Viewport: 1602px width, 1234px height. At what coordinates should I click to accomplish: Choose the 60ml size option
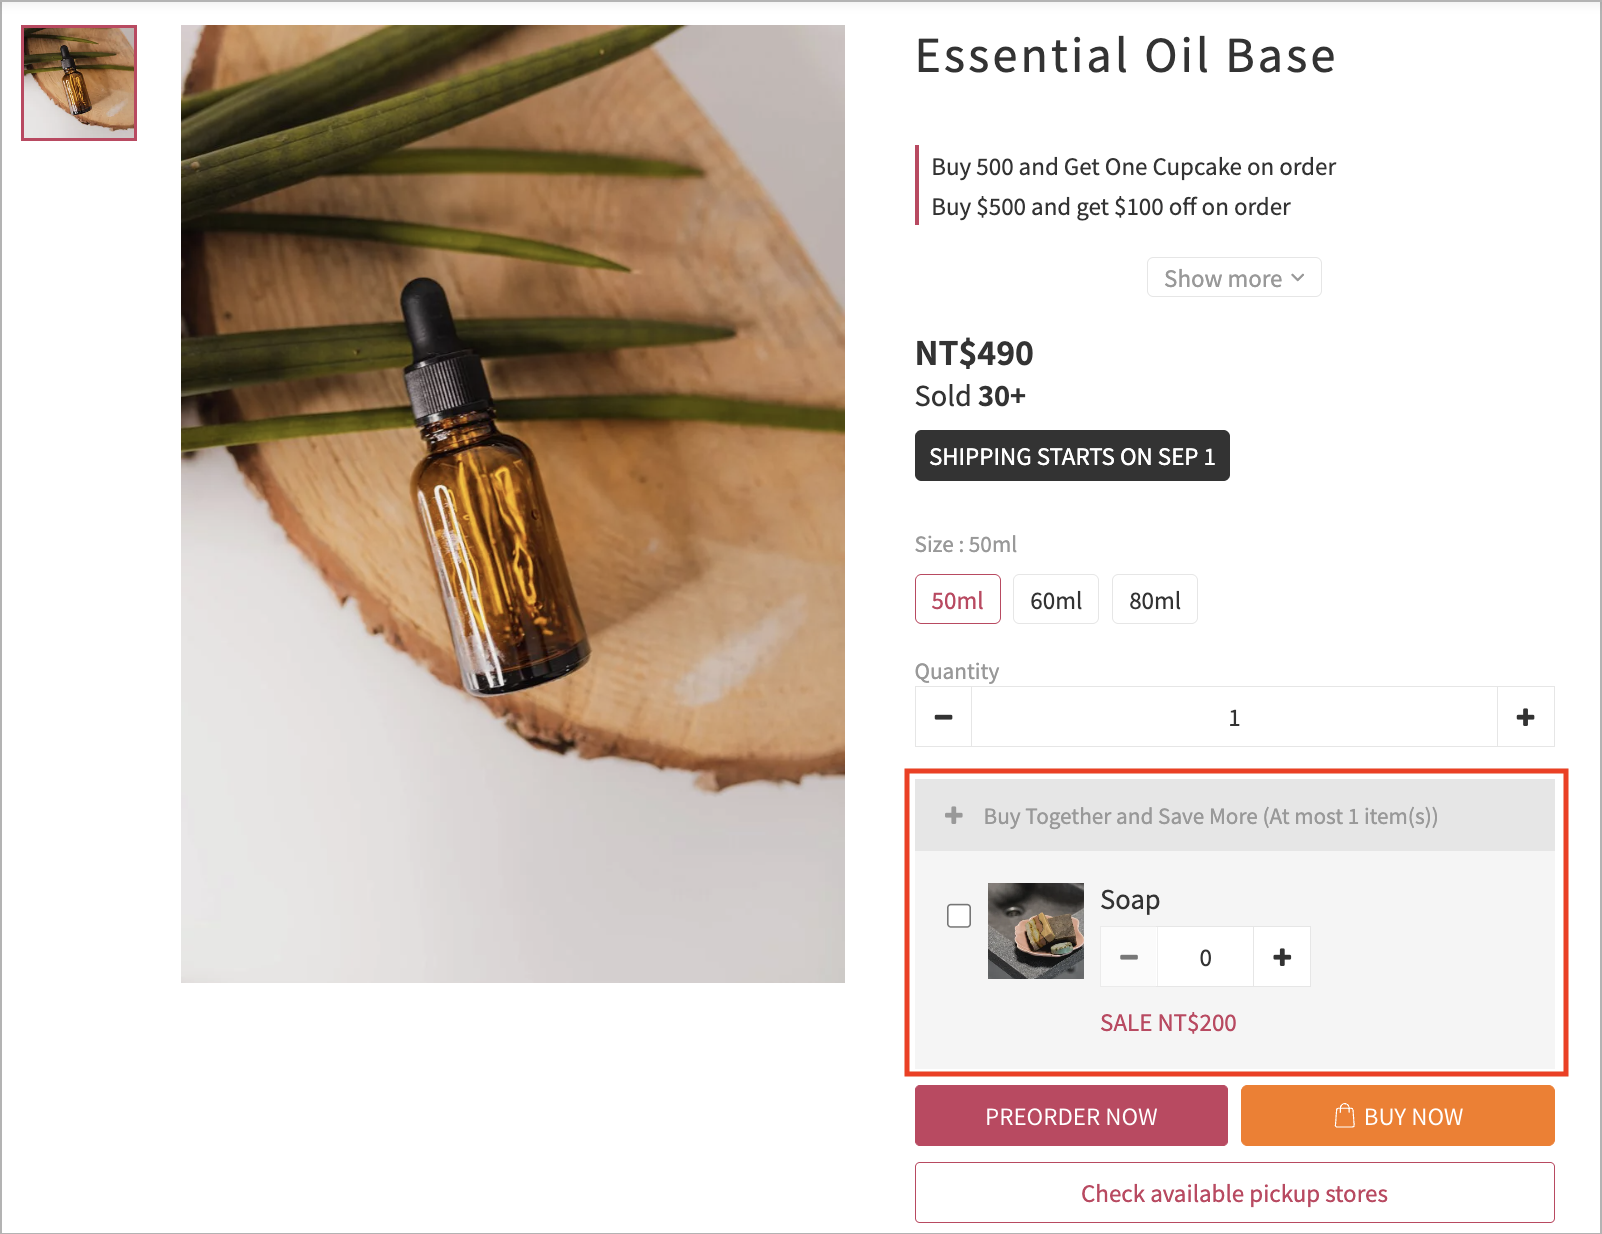pos(1056,599)
